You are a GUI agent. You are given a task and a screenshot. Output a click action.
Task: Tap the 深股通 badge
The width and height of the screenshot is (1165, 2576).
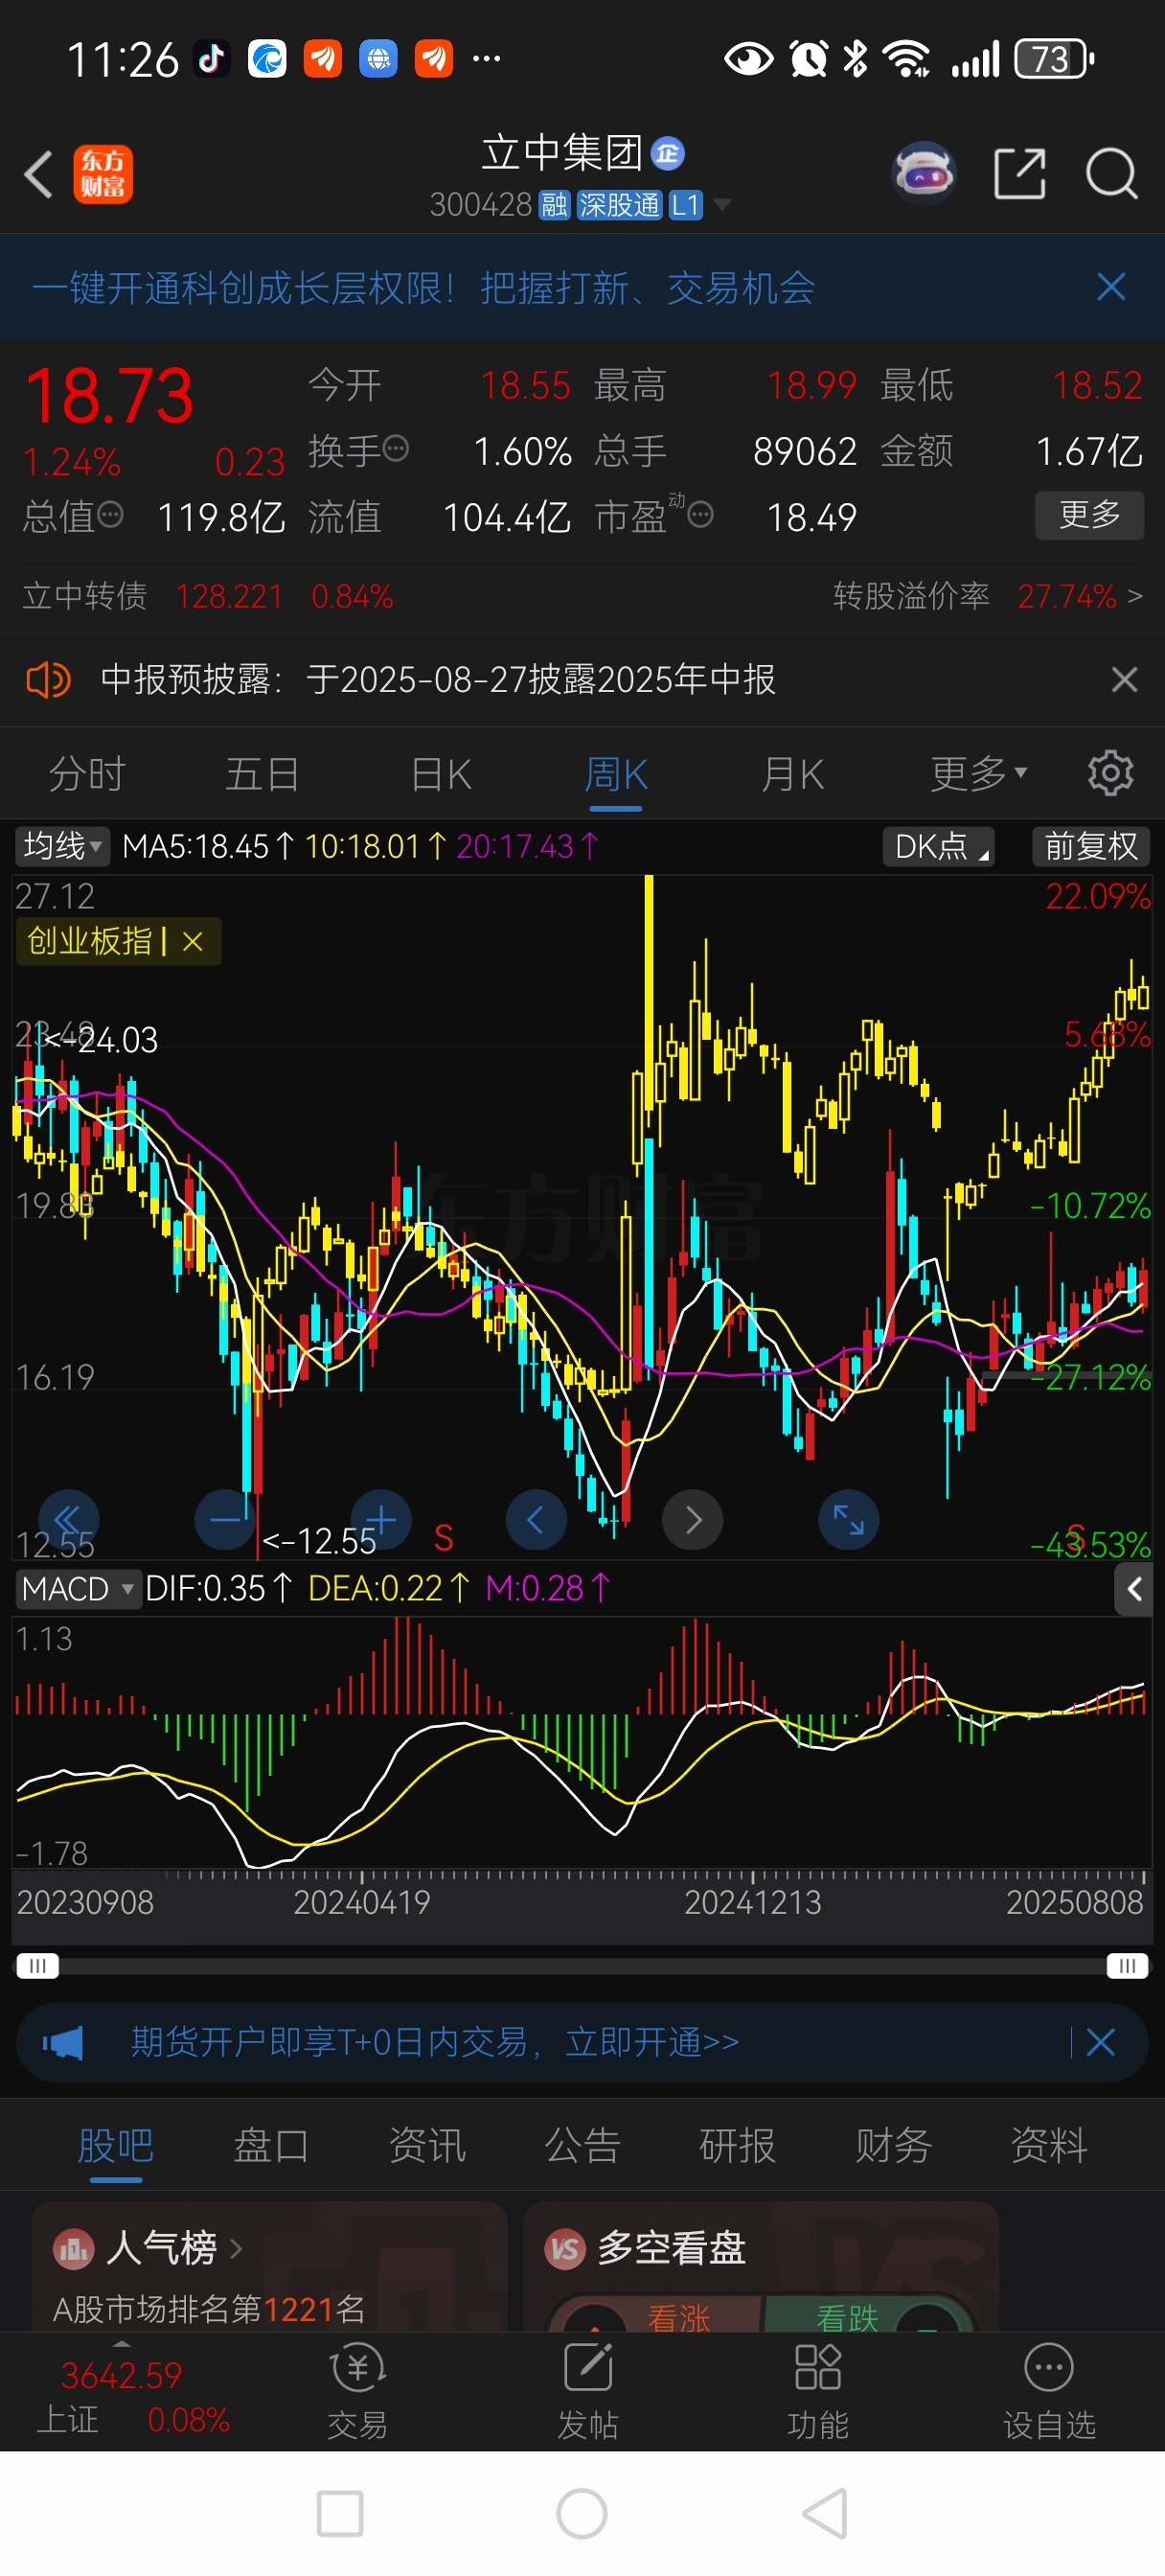[x=620, y=205]
